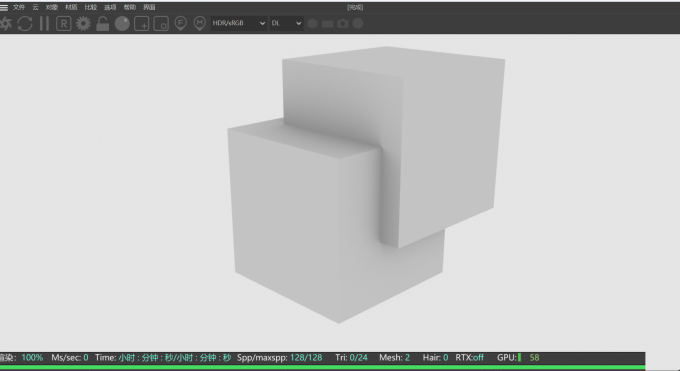Image resolution: width=680 pixels, height=371 pixels.
Task: Click the Octane send scene and render icon
Action: [x=5, y=23]
